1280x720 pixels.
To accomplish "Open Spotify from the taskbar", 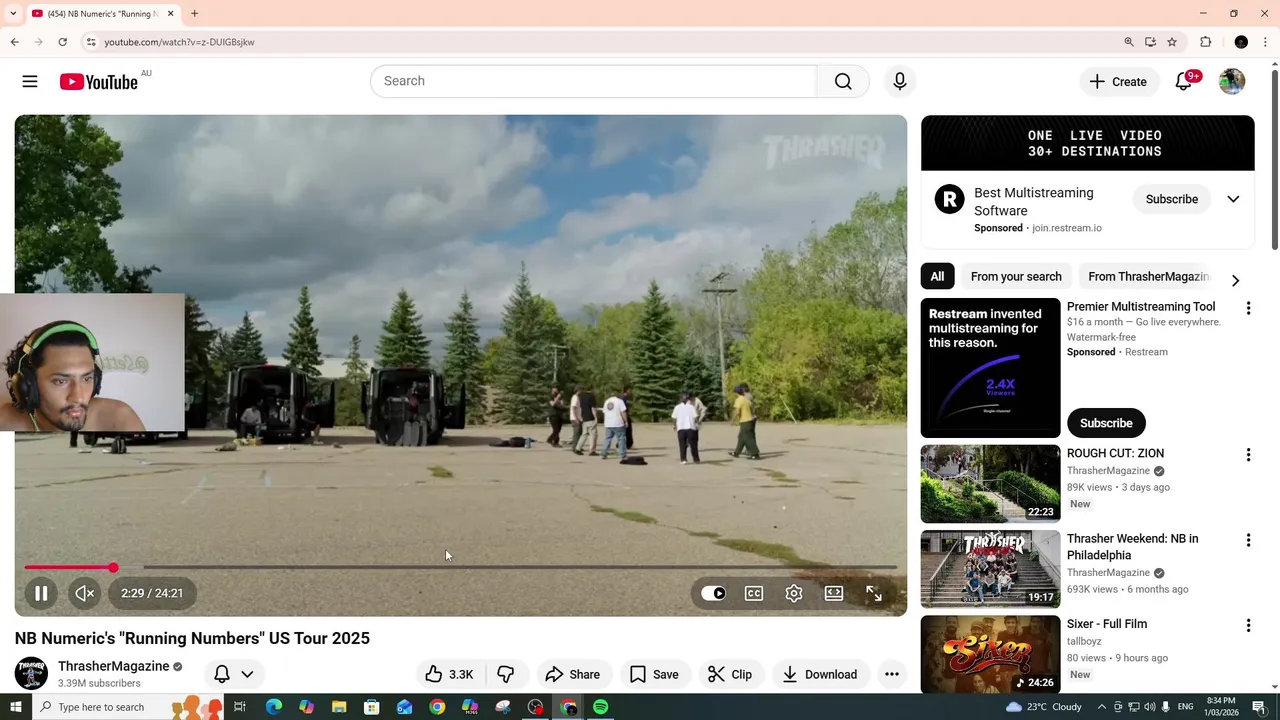I will point(601,707).
